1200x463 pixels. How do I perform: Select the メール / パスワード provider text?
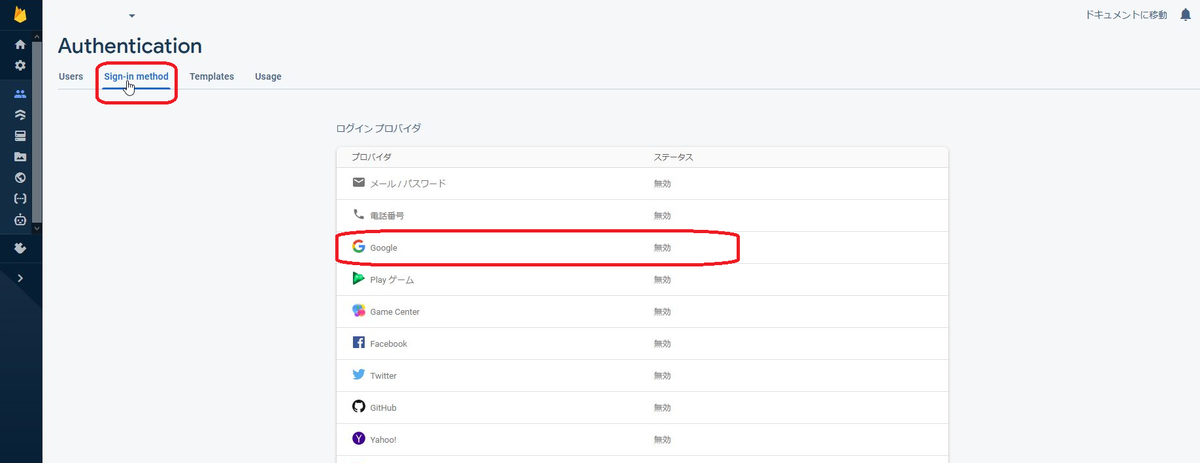coord(408,184)
